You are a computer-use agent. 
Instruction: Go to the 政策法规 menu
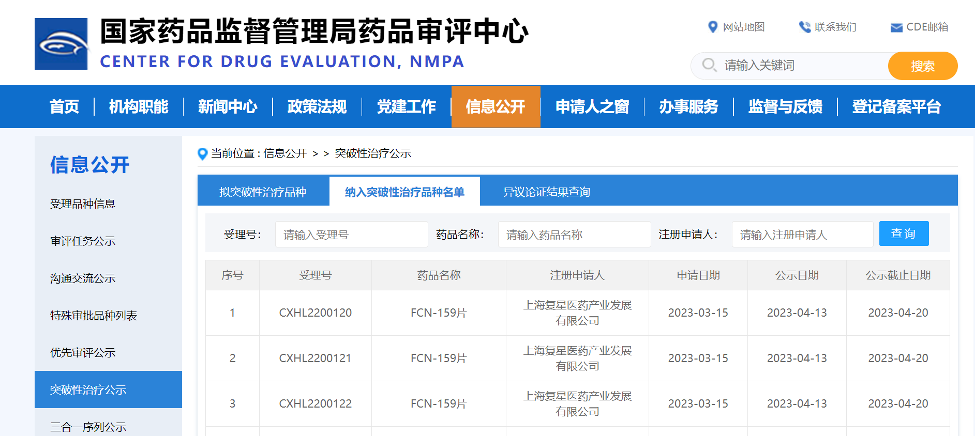click(316, 107)
